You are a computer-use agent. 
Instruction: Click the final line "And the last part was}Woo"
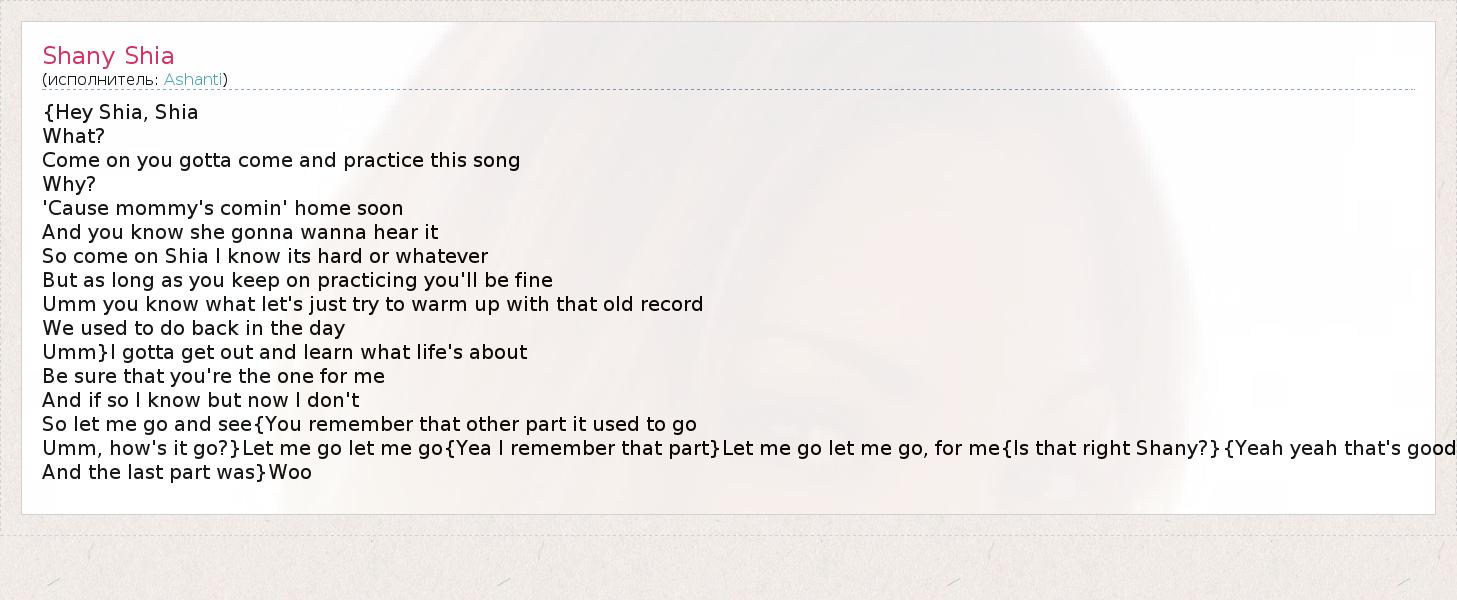click(x=176, y=472)
